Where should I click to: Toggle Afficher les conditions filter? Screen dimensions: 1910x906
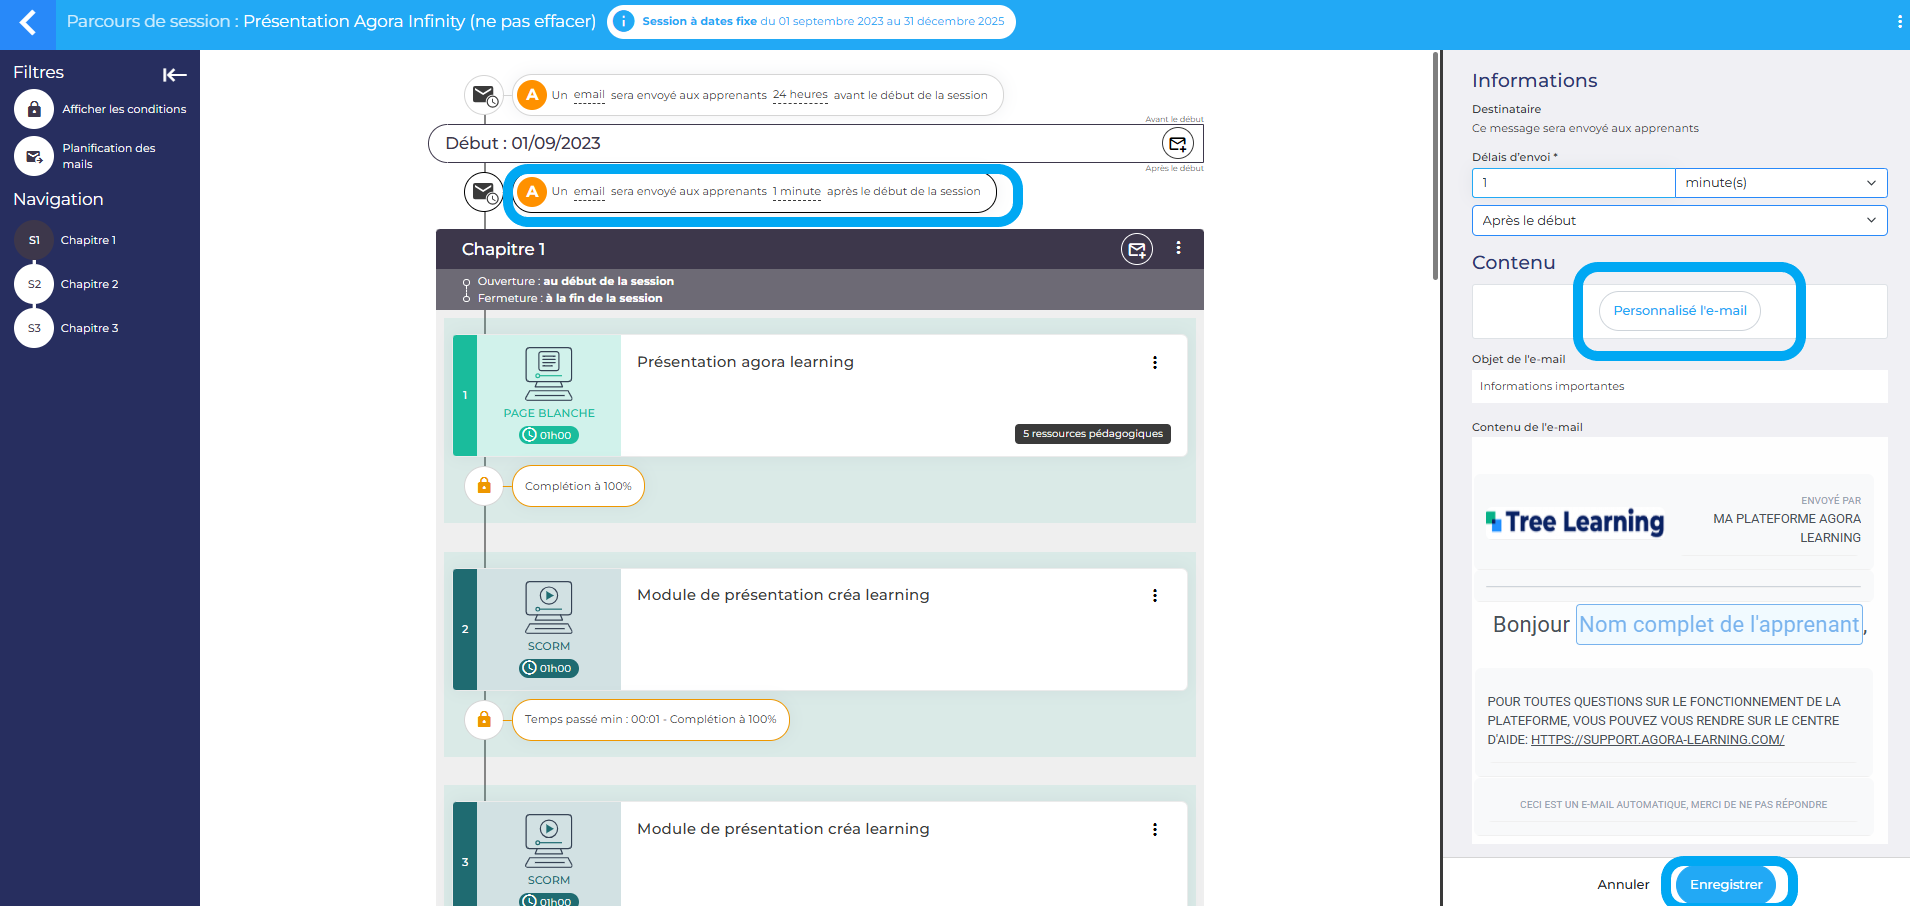[34, 109]
